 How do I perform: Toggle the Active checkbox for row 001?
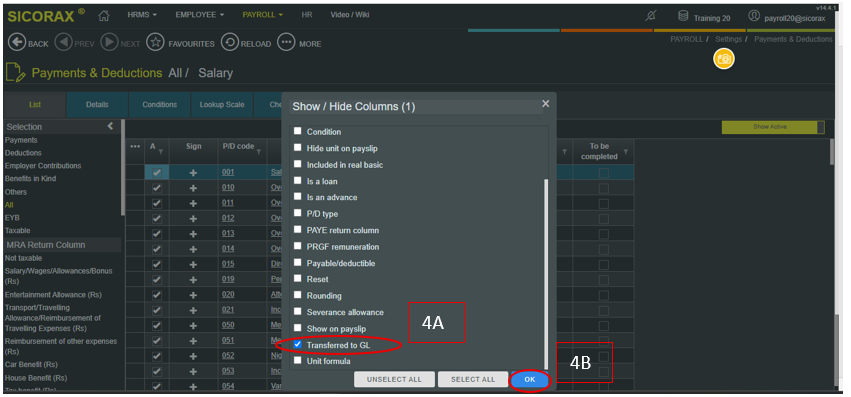[156, 173]
